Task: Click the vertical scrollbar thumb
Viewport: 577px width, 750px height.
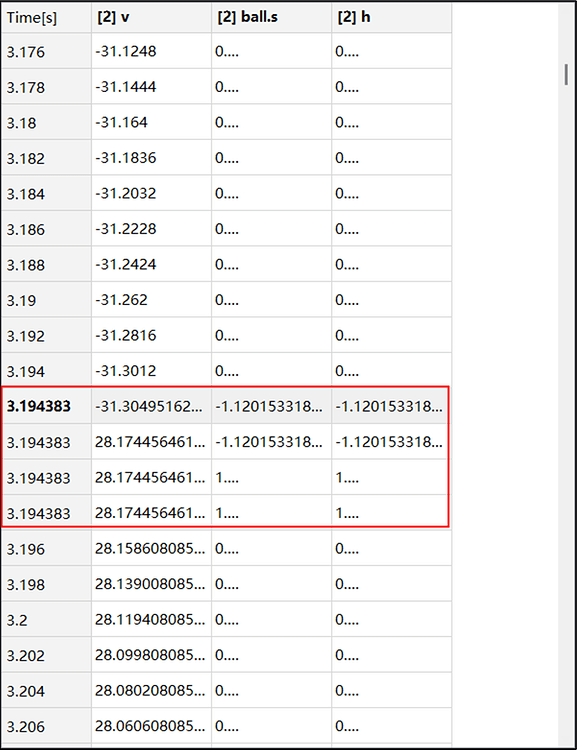Action: pos(566,75)
